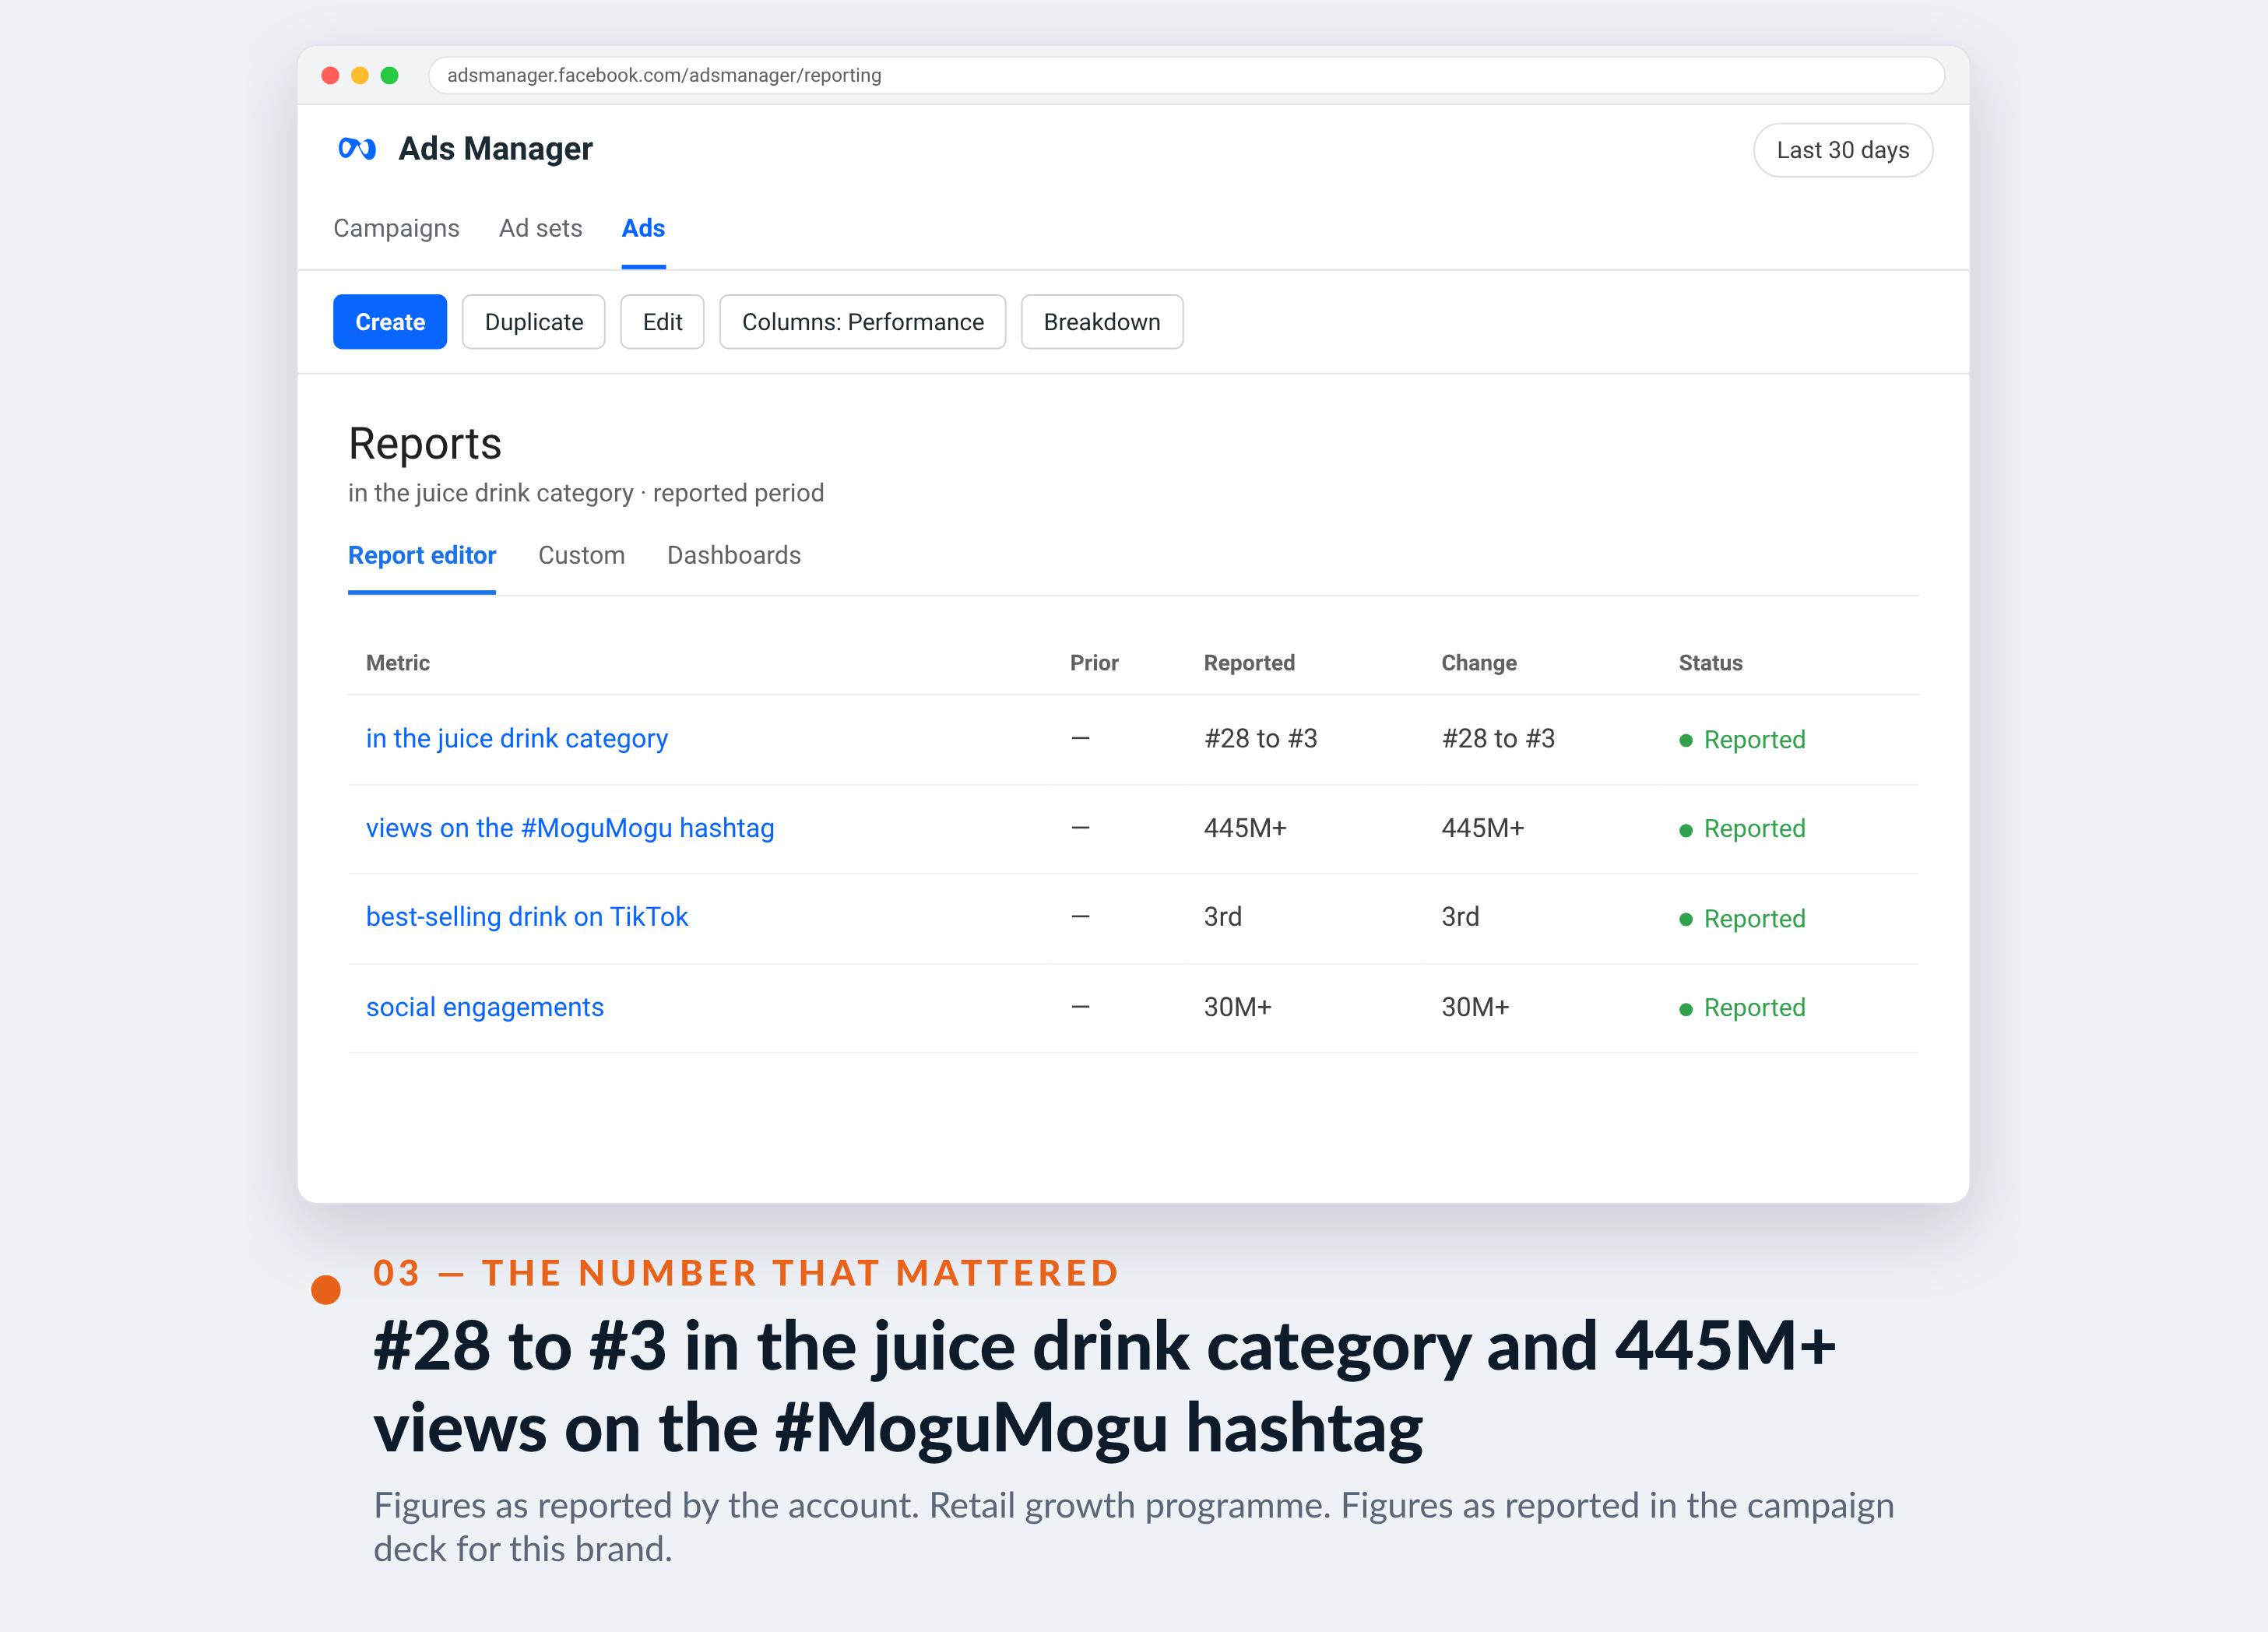
Task: Click Reported status in #MoguMogu hashtag row
Action: (x=1742, y=830)
